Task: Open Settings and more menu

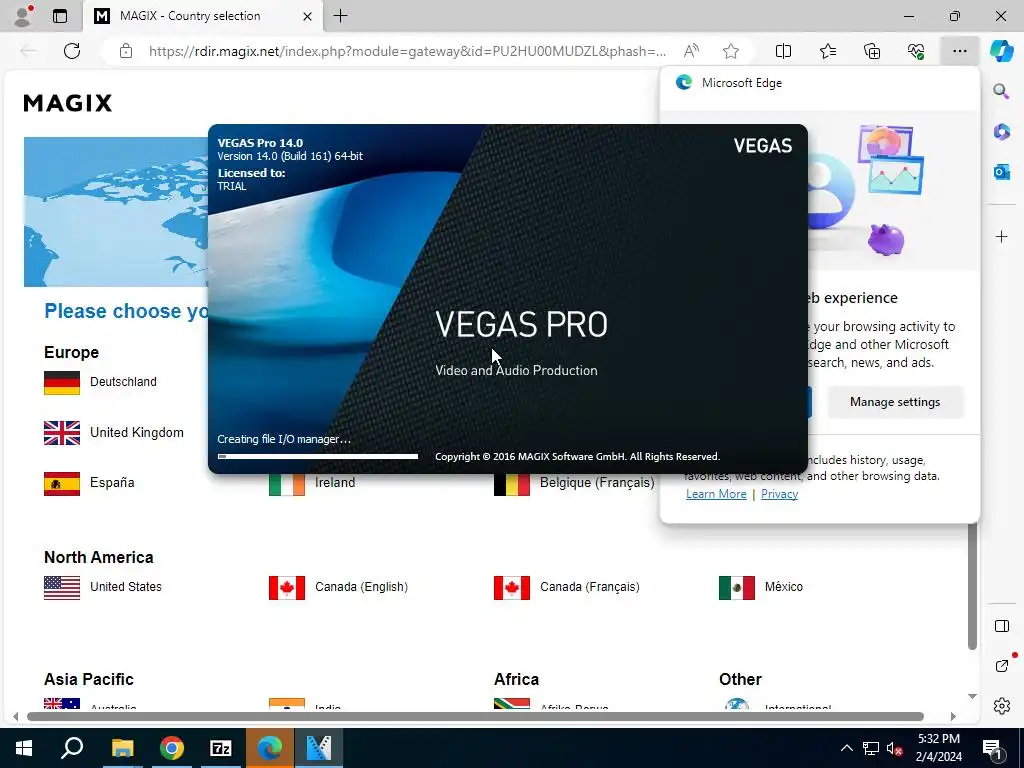Action: [959, 51]
